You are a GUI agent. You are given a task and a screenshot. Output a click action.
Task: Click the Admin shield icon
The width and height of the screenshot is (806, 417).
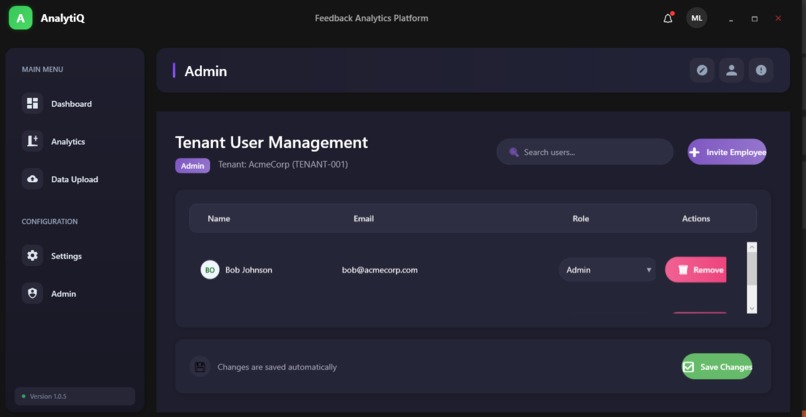[32, 293]
